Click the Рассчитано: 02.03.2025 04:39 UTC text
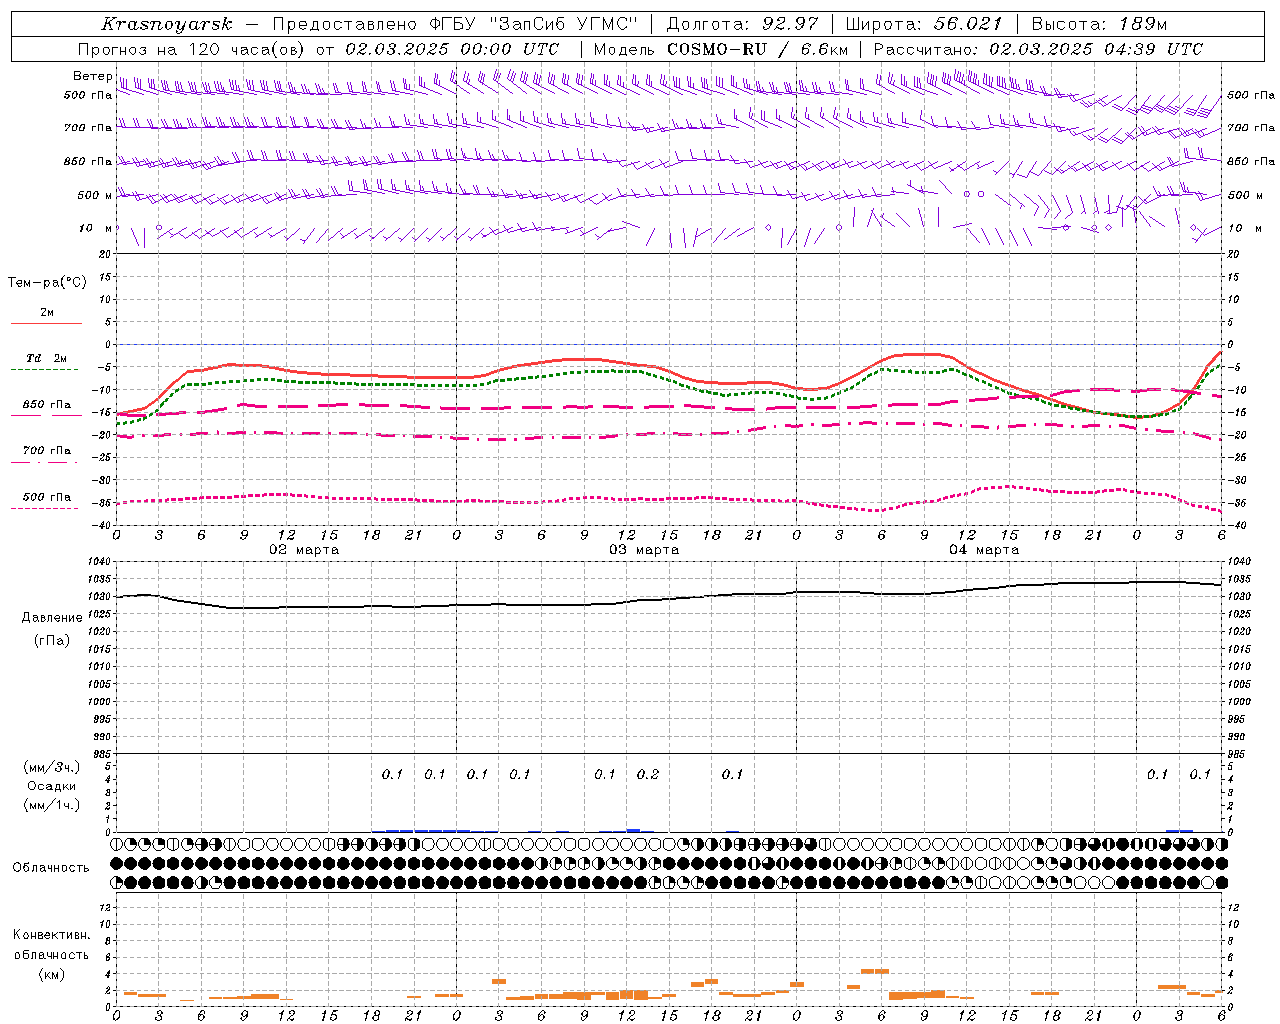 point(1038,49)
